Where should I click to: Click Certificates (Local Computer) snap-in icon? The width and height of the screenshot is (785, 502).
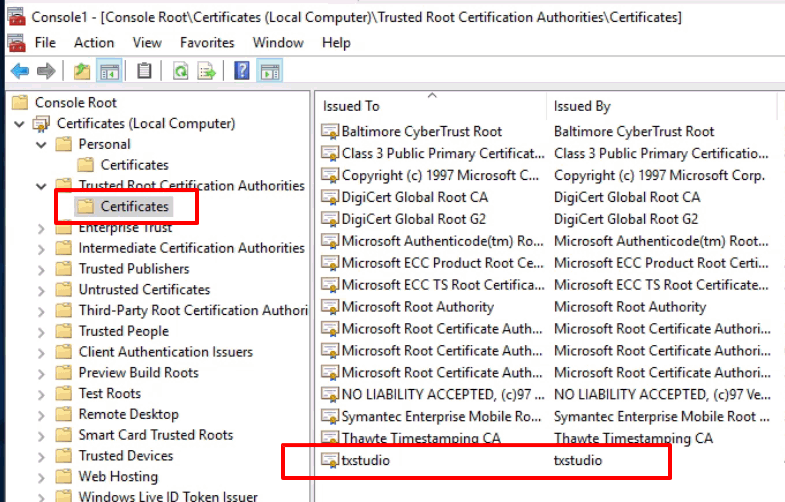tap(42, 124)
